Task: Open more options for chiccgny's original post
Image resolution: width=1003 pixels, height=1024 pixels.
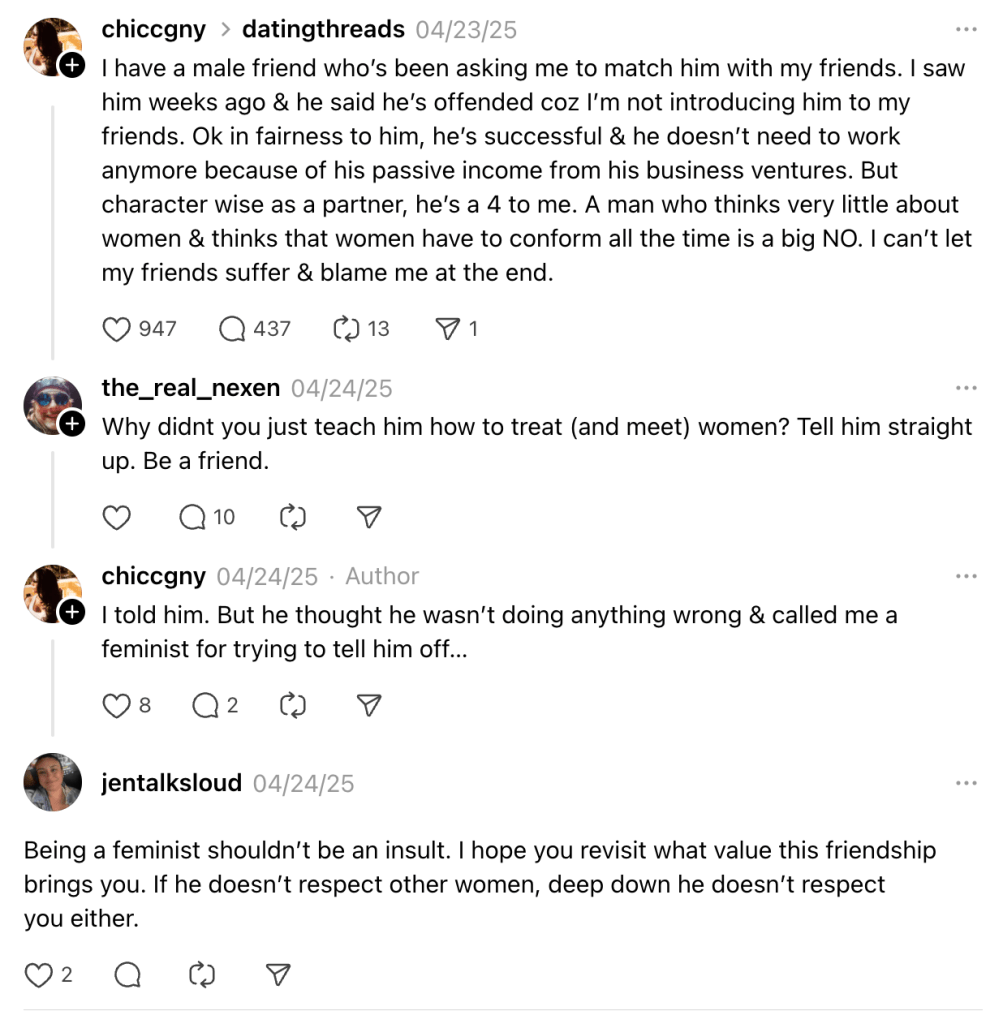Action: 966,30
